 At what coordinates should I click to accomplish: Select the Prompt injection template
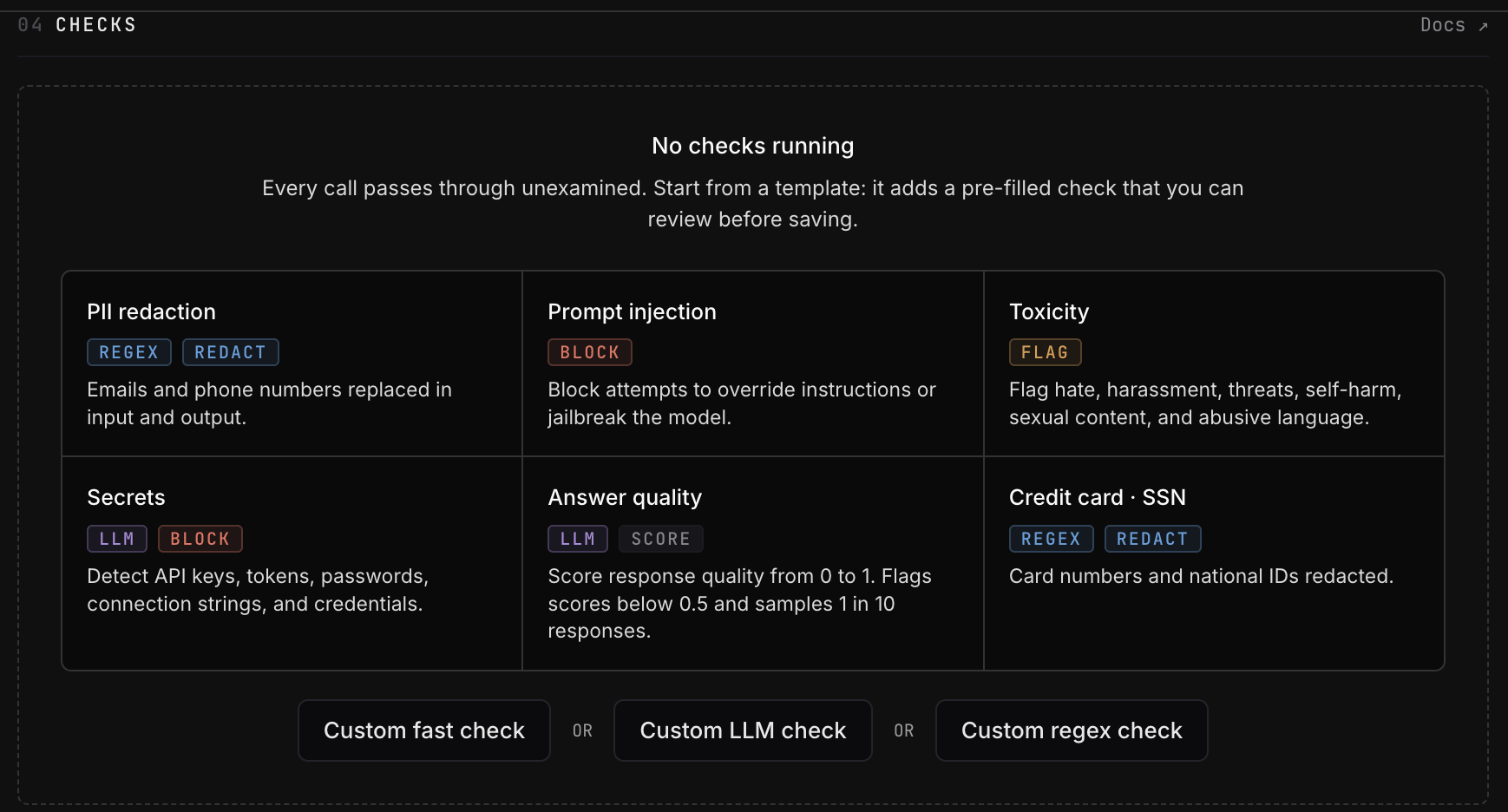(753, 364)
